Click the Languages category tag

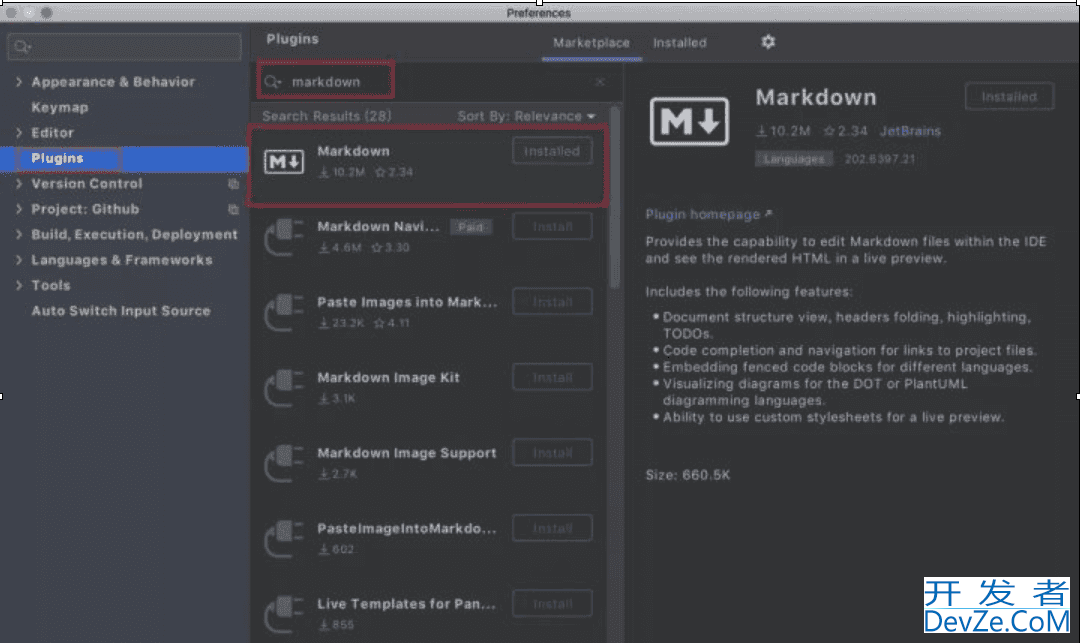(793, 159)
